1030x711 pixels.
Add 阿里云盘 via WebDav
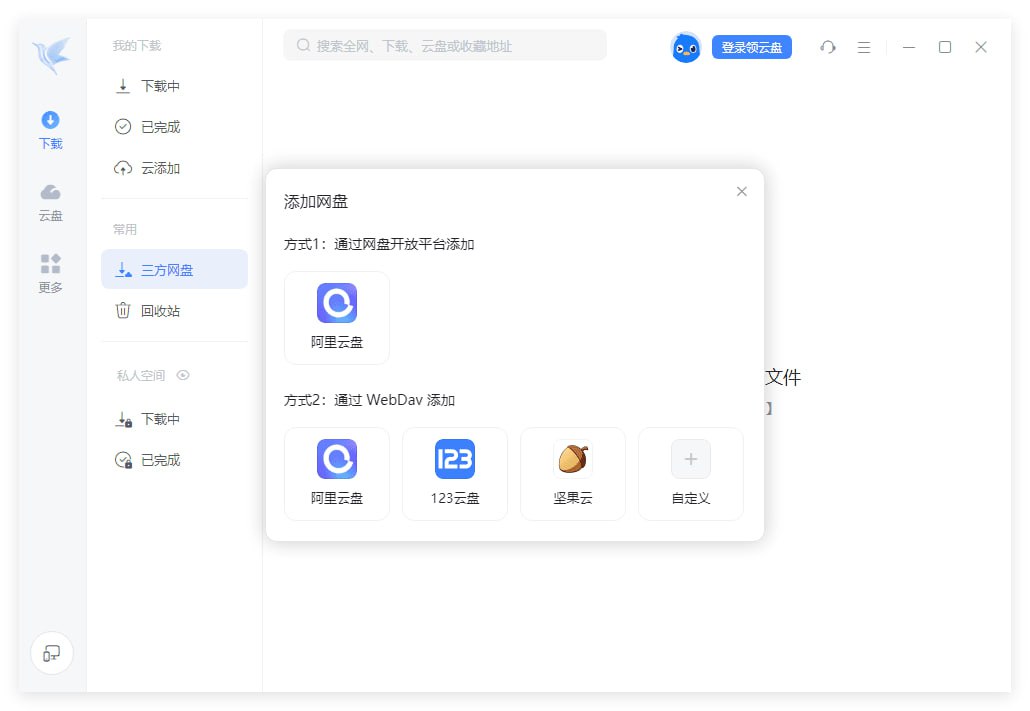(x=336, y=473)
